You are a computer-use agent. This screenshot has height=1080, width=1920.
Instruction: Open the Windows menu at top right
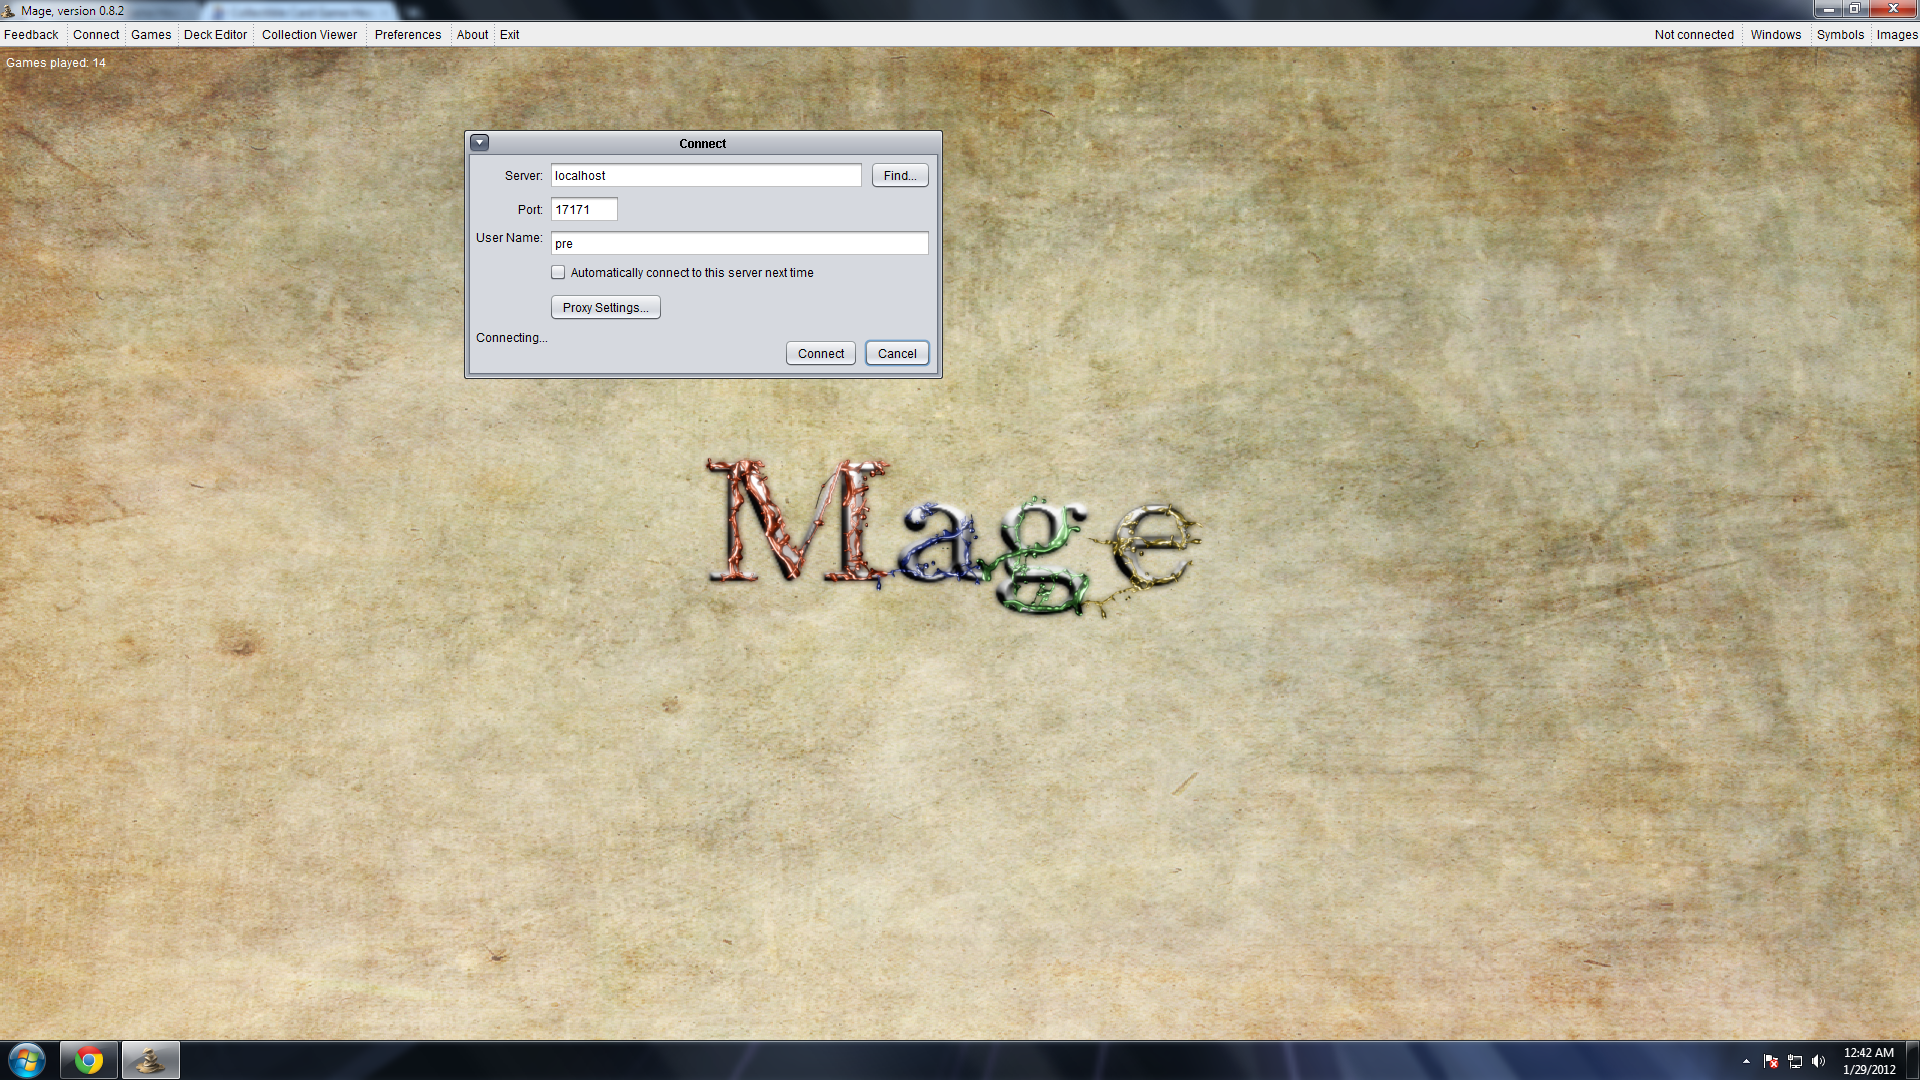1775,34
